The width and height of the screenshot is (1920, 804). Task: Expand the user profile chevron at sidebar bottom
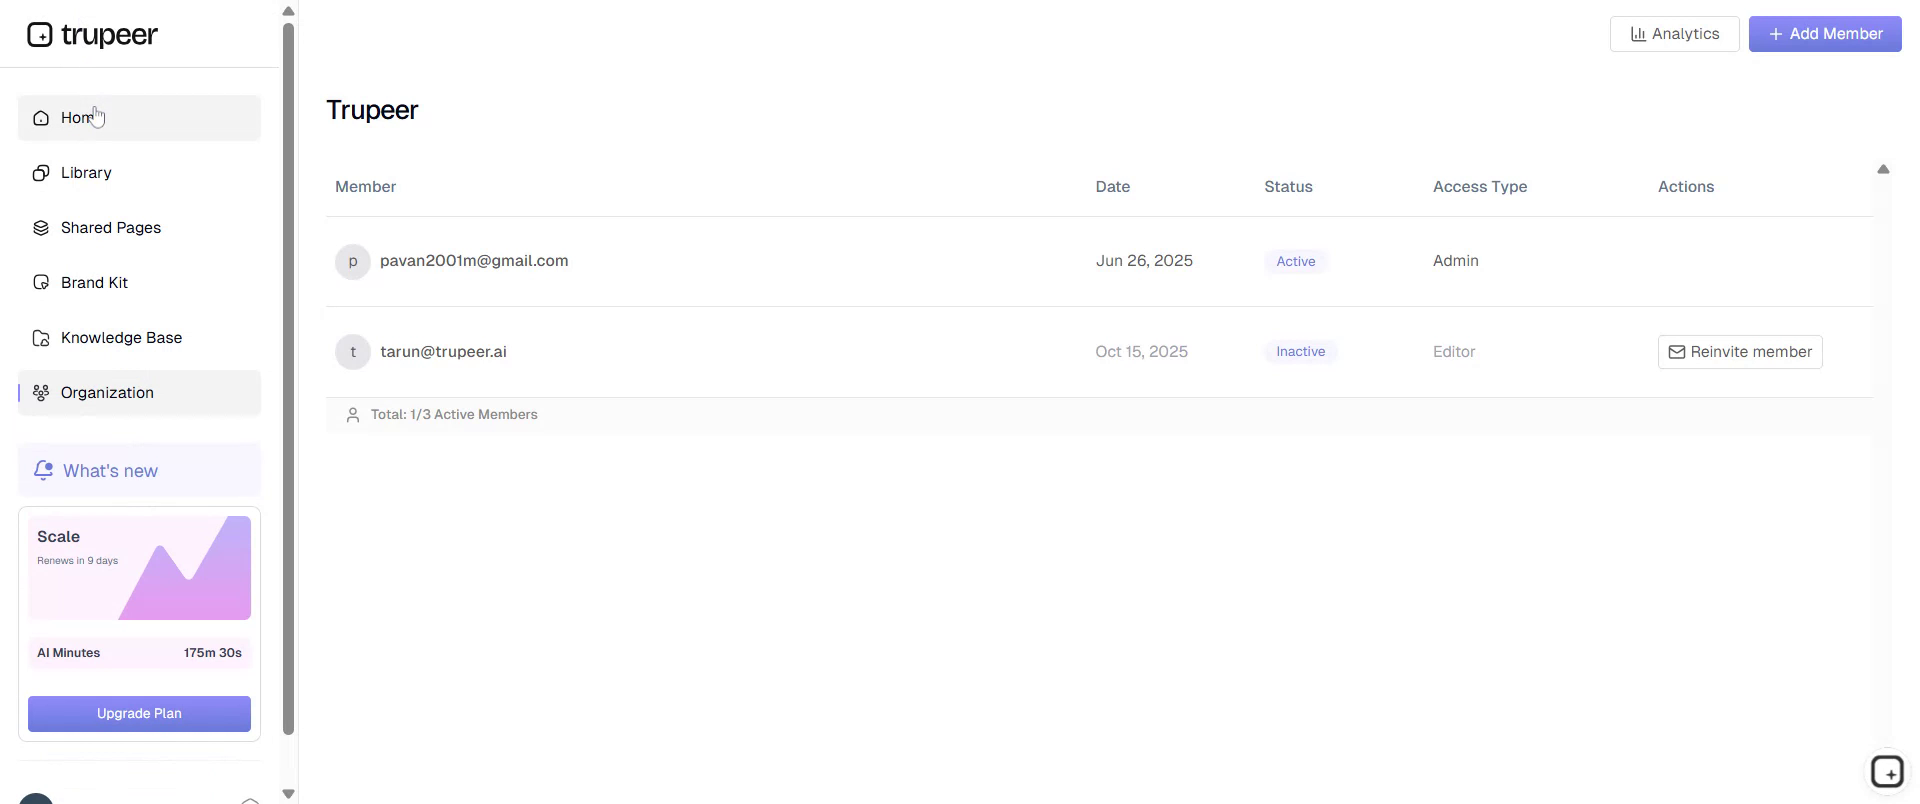[250, 800]
